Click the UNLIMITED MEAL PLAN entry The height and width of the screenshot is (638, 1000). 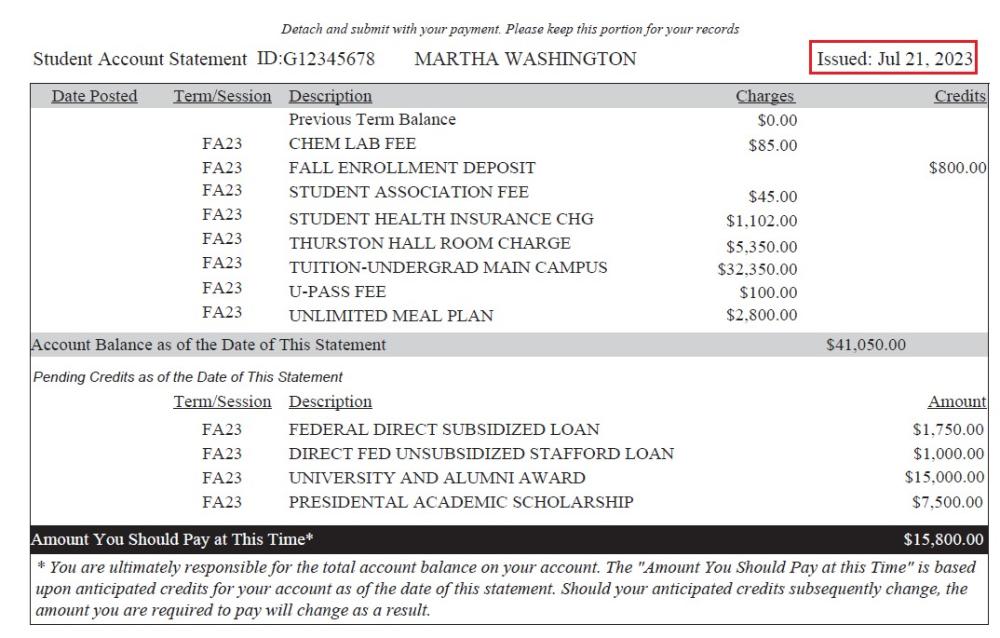pyautogui.click(x=376, y=317)
